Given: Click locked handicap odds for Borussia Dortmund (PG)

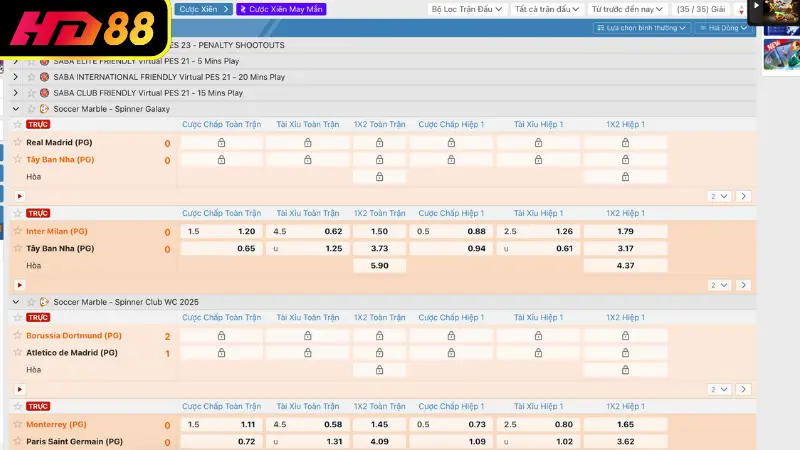Looking at the screenshot, I should pos(221,336).
